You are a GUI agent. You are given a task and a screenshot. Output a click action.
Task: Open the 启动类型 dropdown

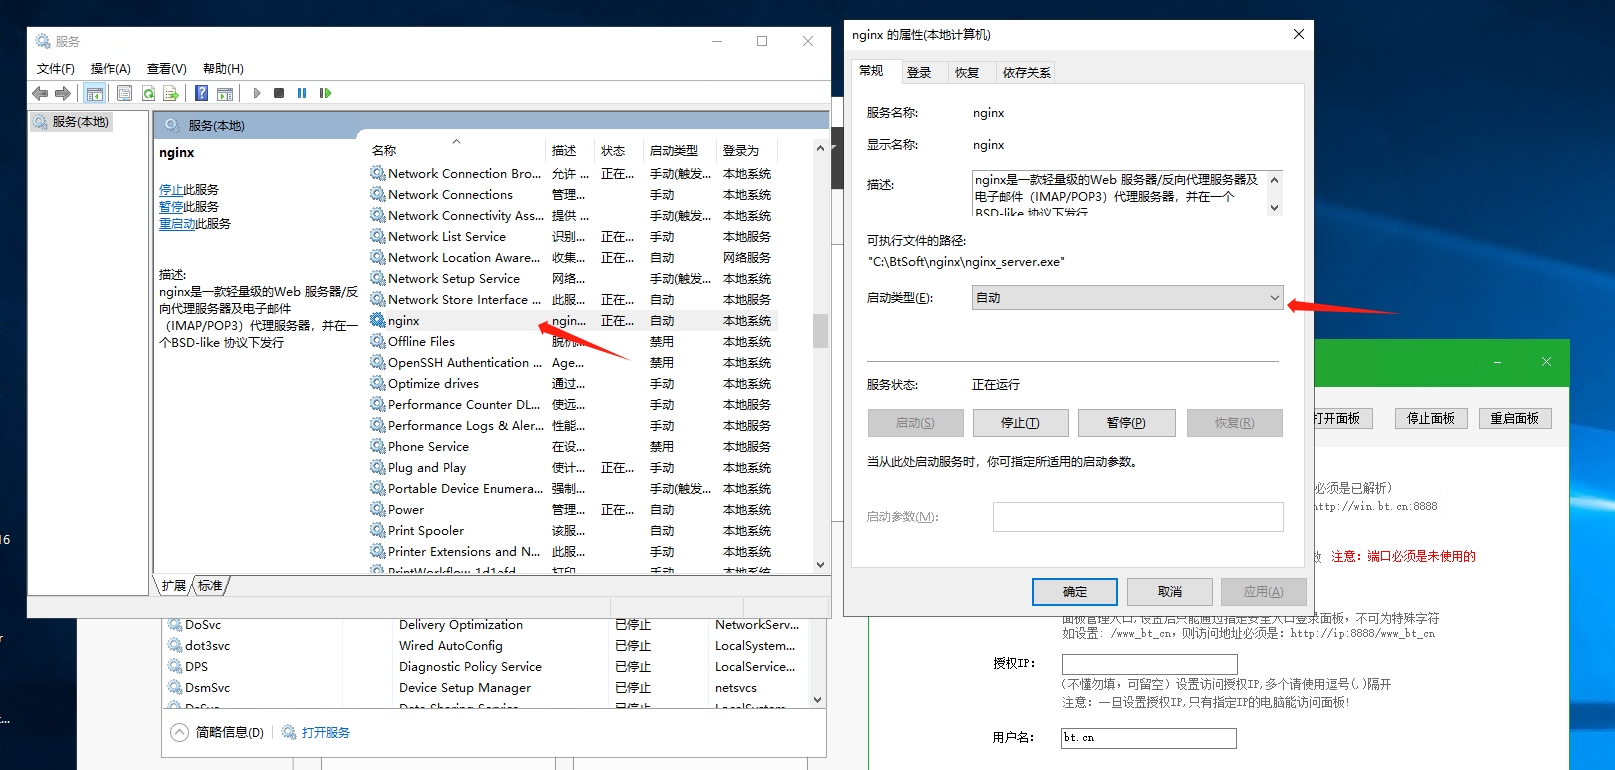coord(1127,297)
